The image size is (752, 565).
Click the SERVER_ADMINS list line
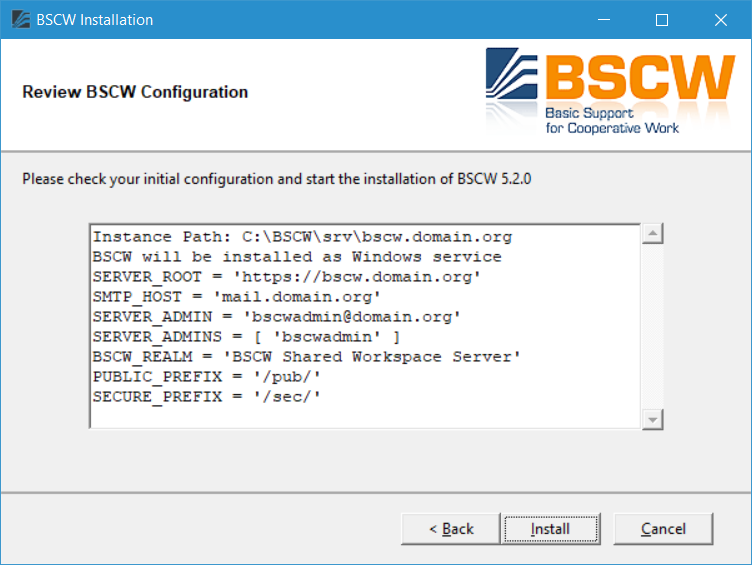(x=247, y=337)
